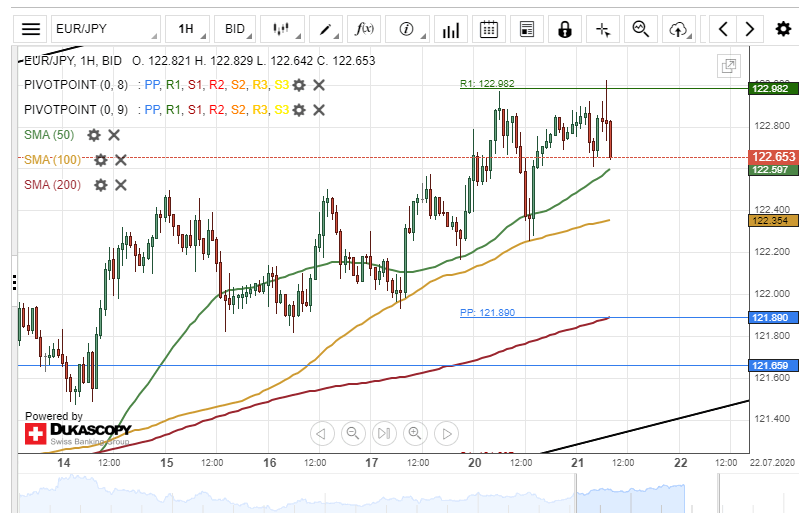Open the EUR/JPY instrument selector
This screenshot has height=518, width=801.
[x=105, y=29]
